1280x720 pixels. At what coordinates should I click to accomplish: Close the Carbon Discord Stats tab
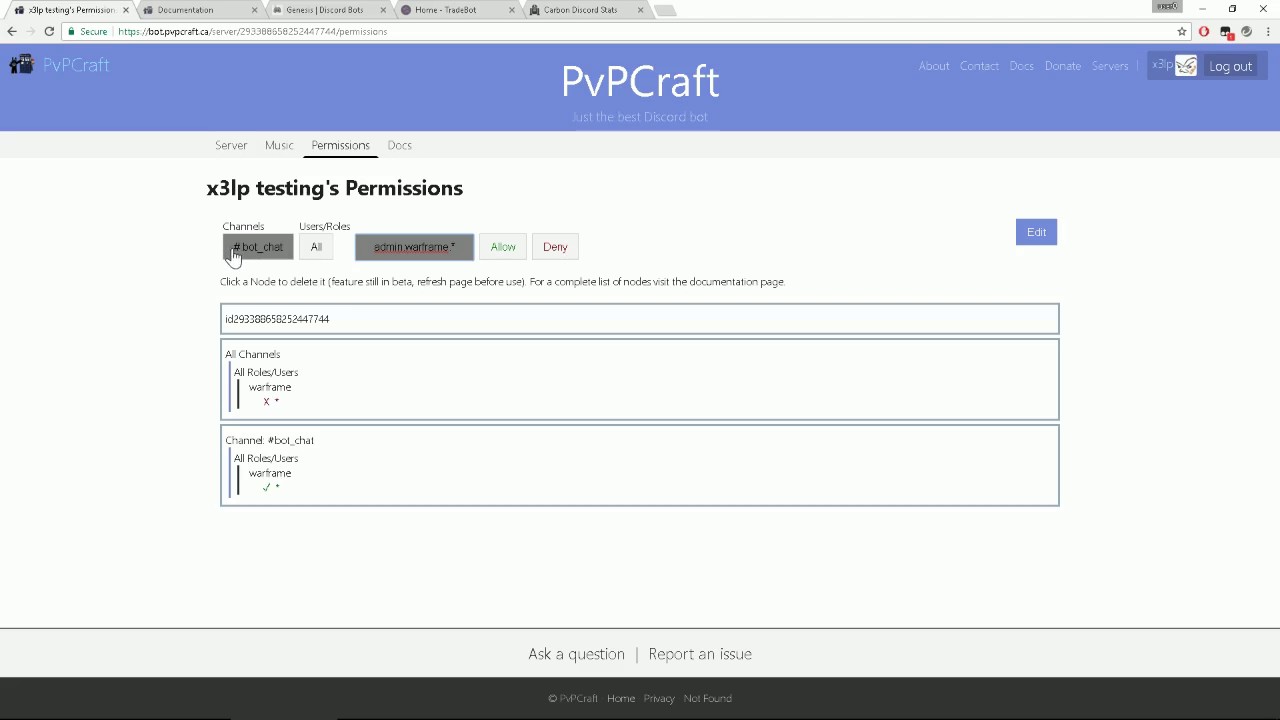(640, 10)
